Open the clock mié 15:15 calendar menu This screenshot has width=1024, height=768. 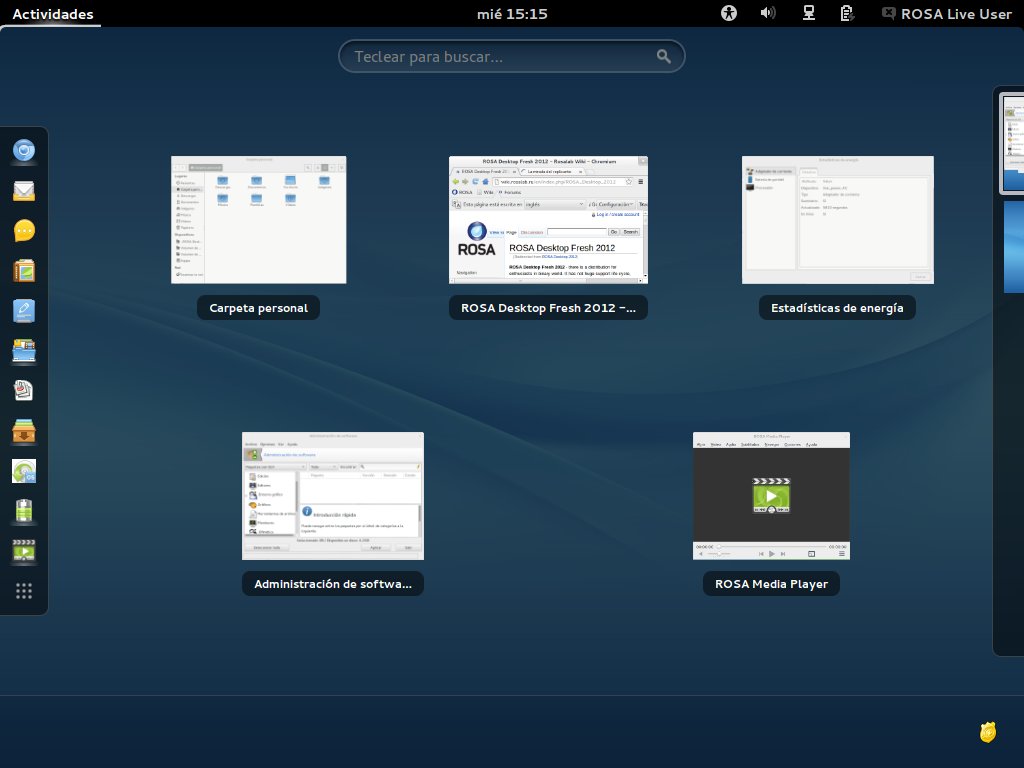512,14
